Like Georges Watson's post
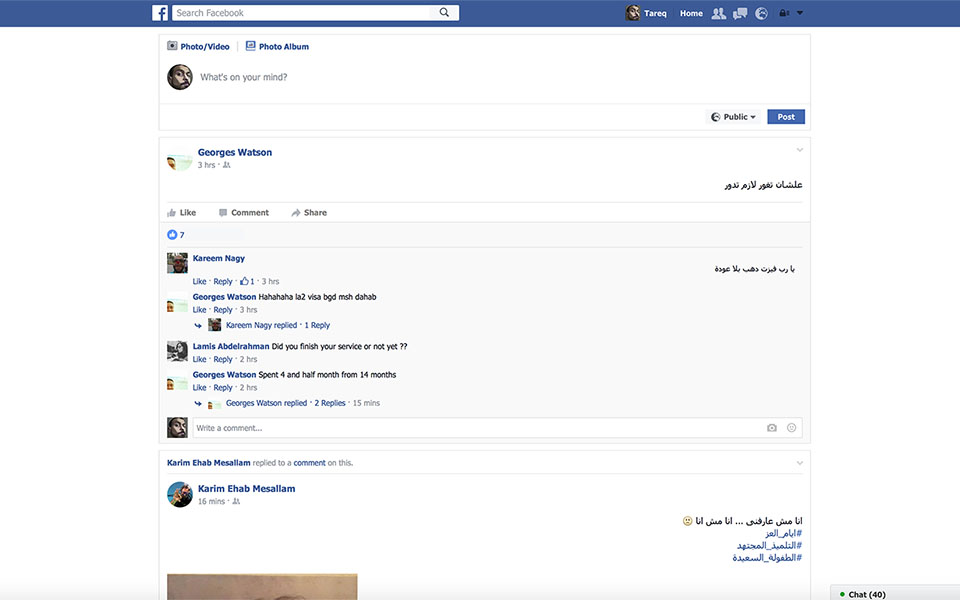 181,212
